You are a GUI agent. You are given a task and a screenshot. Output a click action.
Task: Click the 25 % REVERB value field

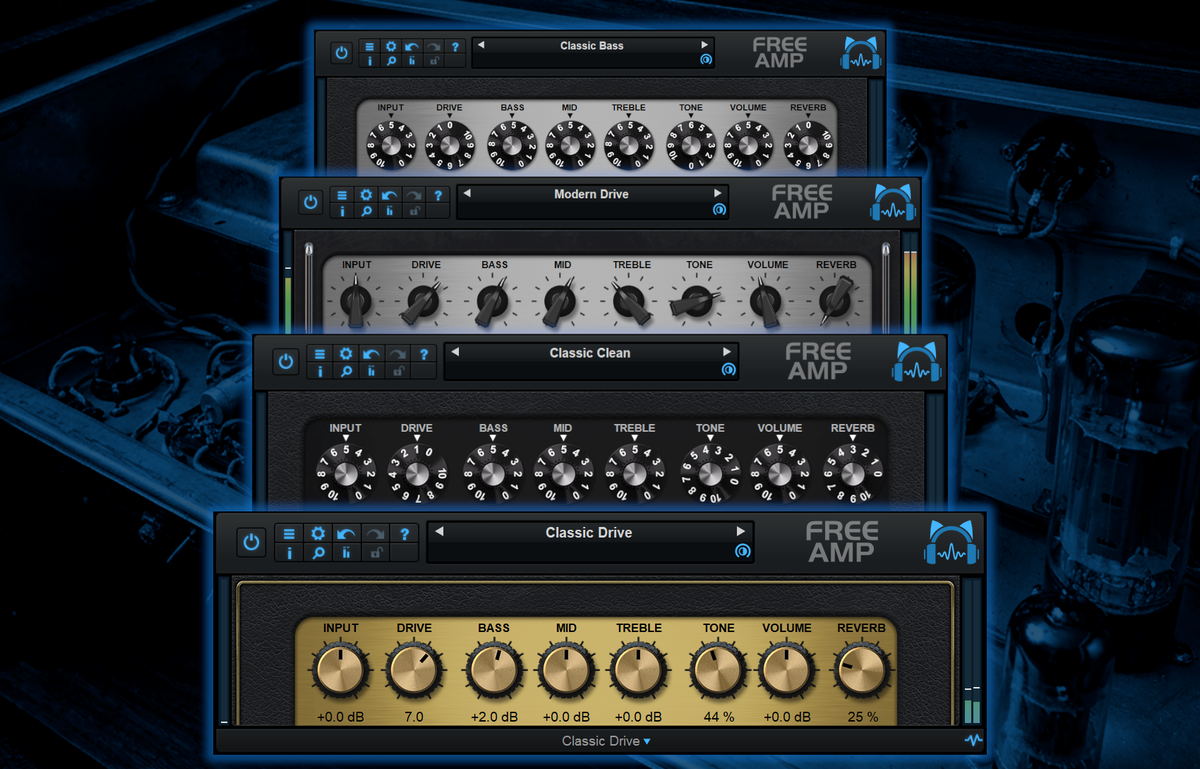[861, 717]
